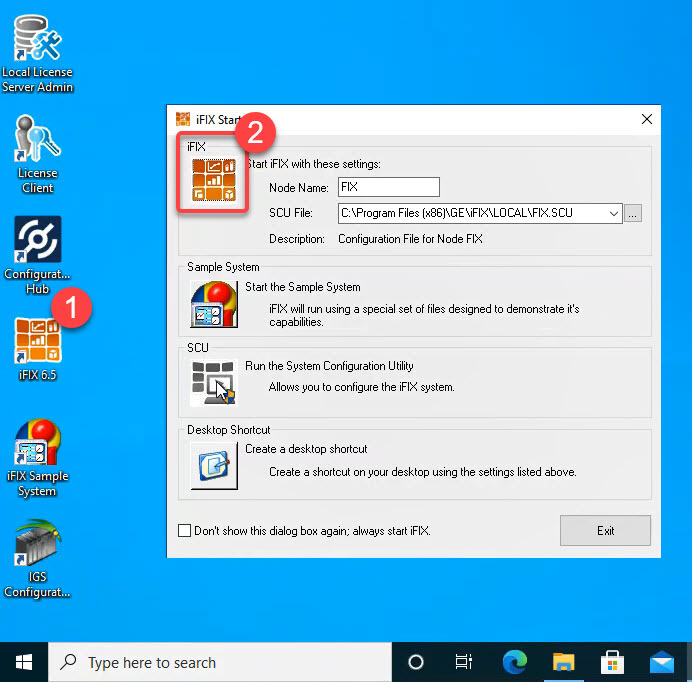Open the Configuration Hub desktop icon
The width and height of the screenshot is (692, 682).
(37, 255)
